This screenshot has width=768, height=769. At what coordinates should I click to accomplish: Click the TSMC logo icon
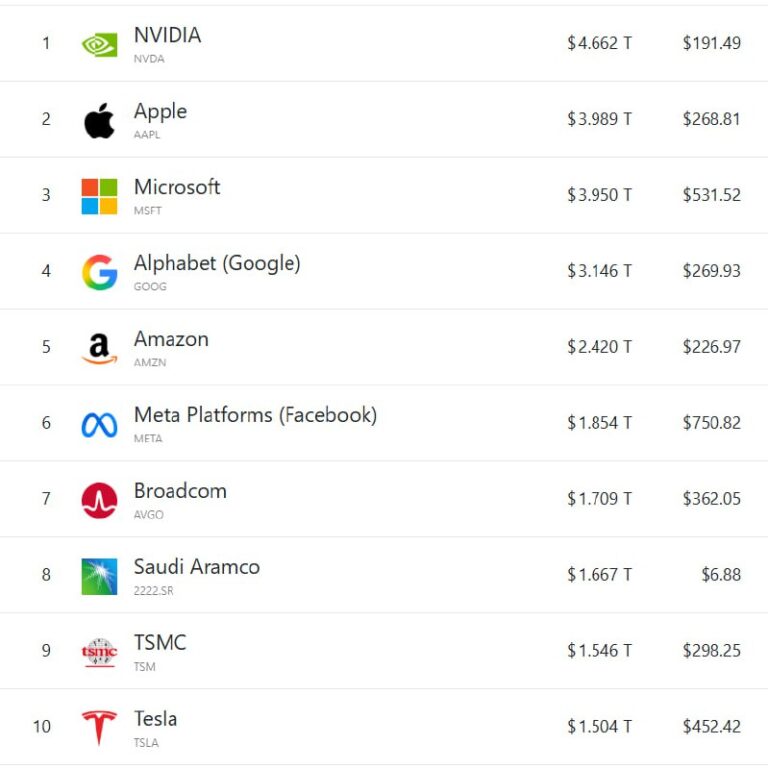tap(99, 652)
